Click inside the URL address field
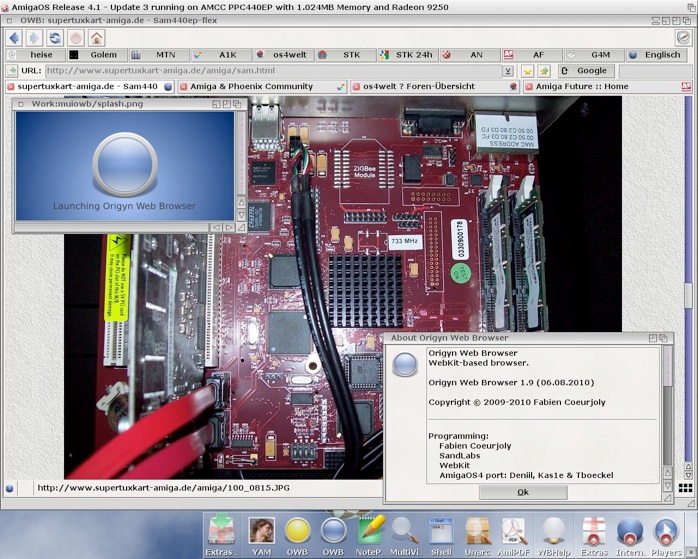 point(270,71)
